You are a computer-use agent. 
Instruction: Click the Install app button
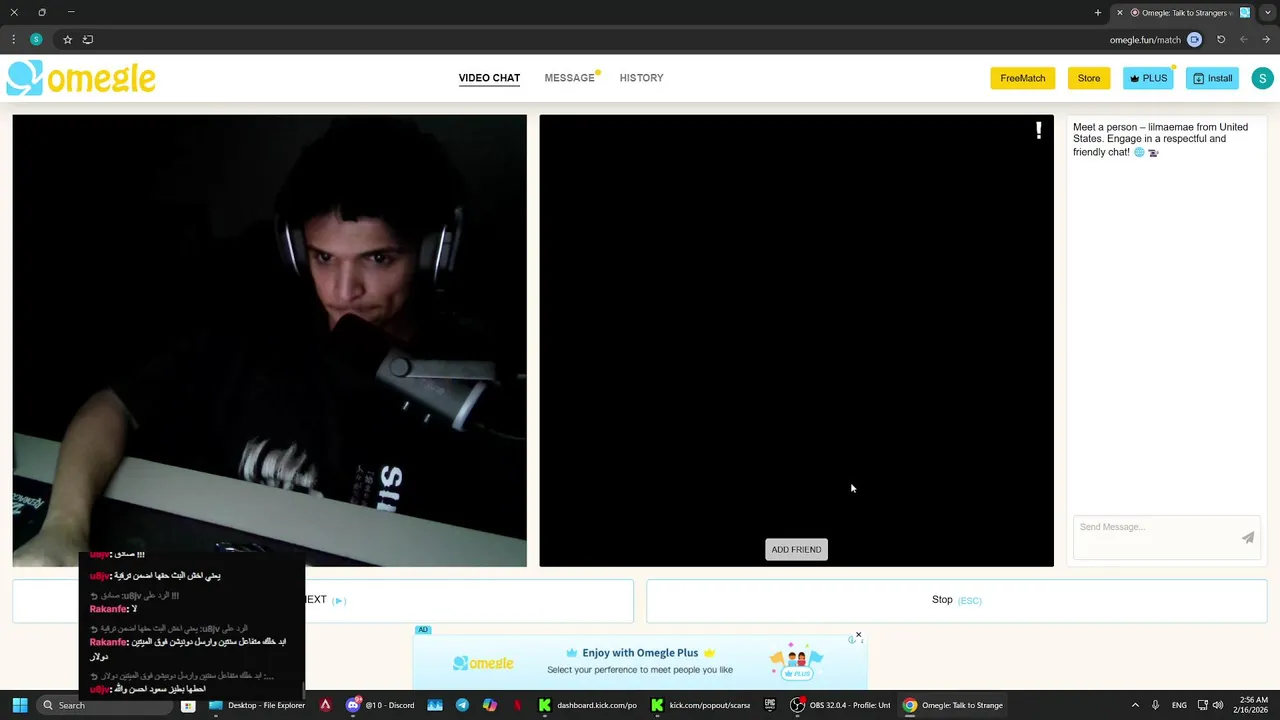click(x=1212, y=78)
